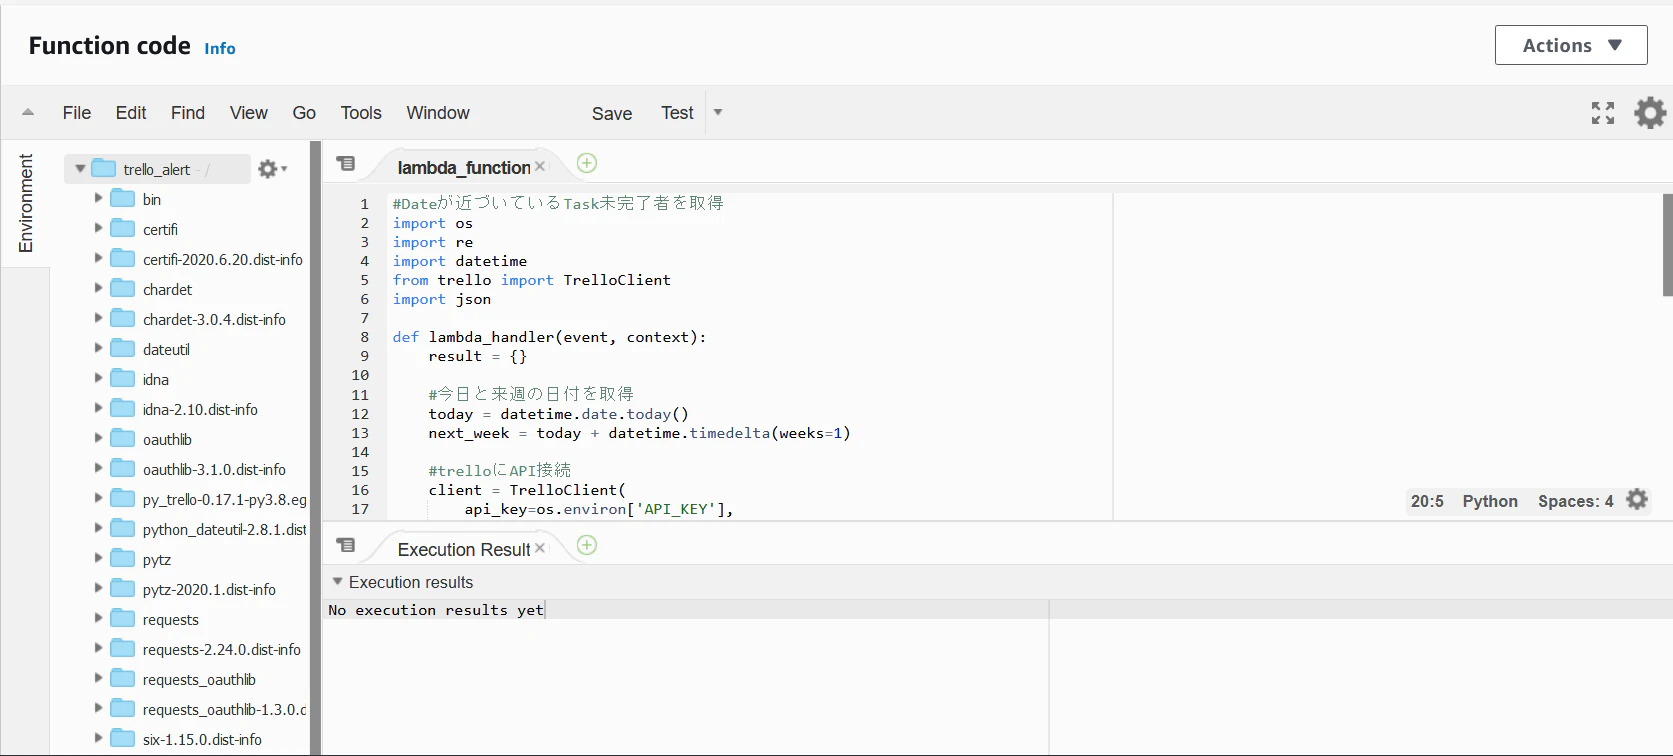Select the requests_oauthlib-1.3.0 folder
This screenshot has height=756, width=1673.
[224, 709]
